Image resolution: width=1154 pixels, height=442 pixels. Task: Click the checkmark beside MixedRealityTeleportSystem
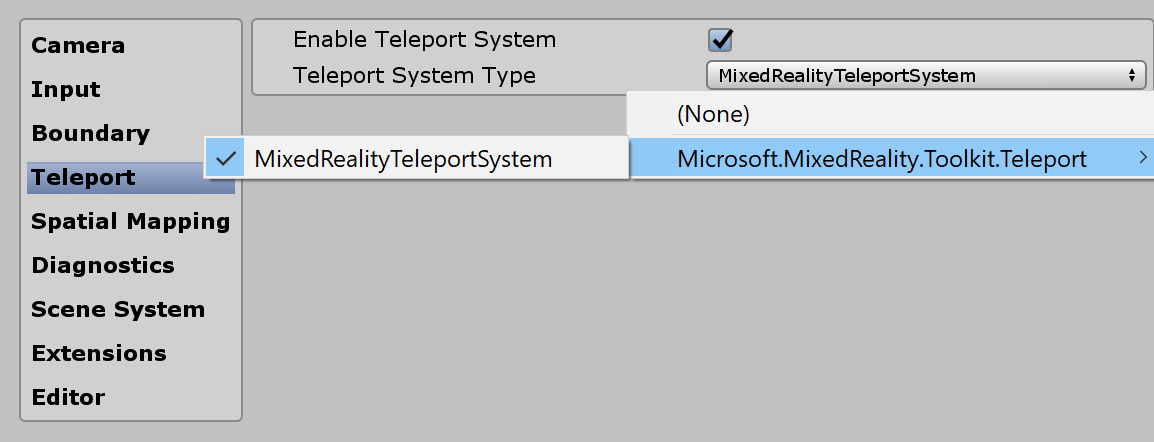(x=227, y=158)
